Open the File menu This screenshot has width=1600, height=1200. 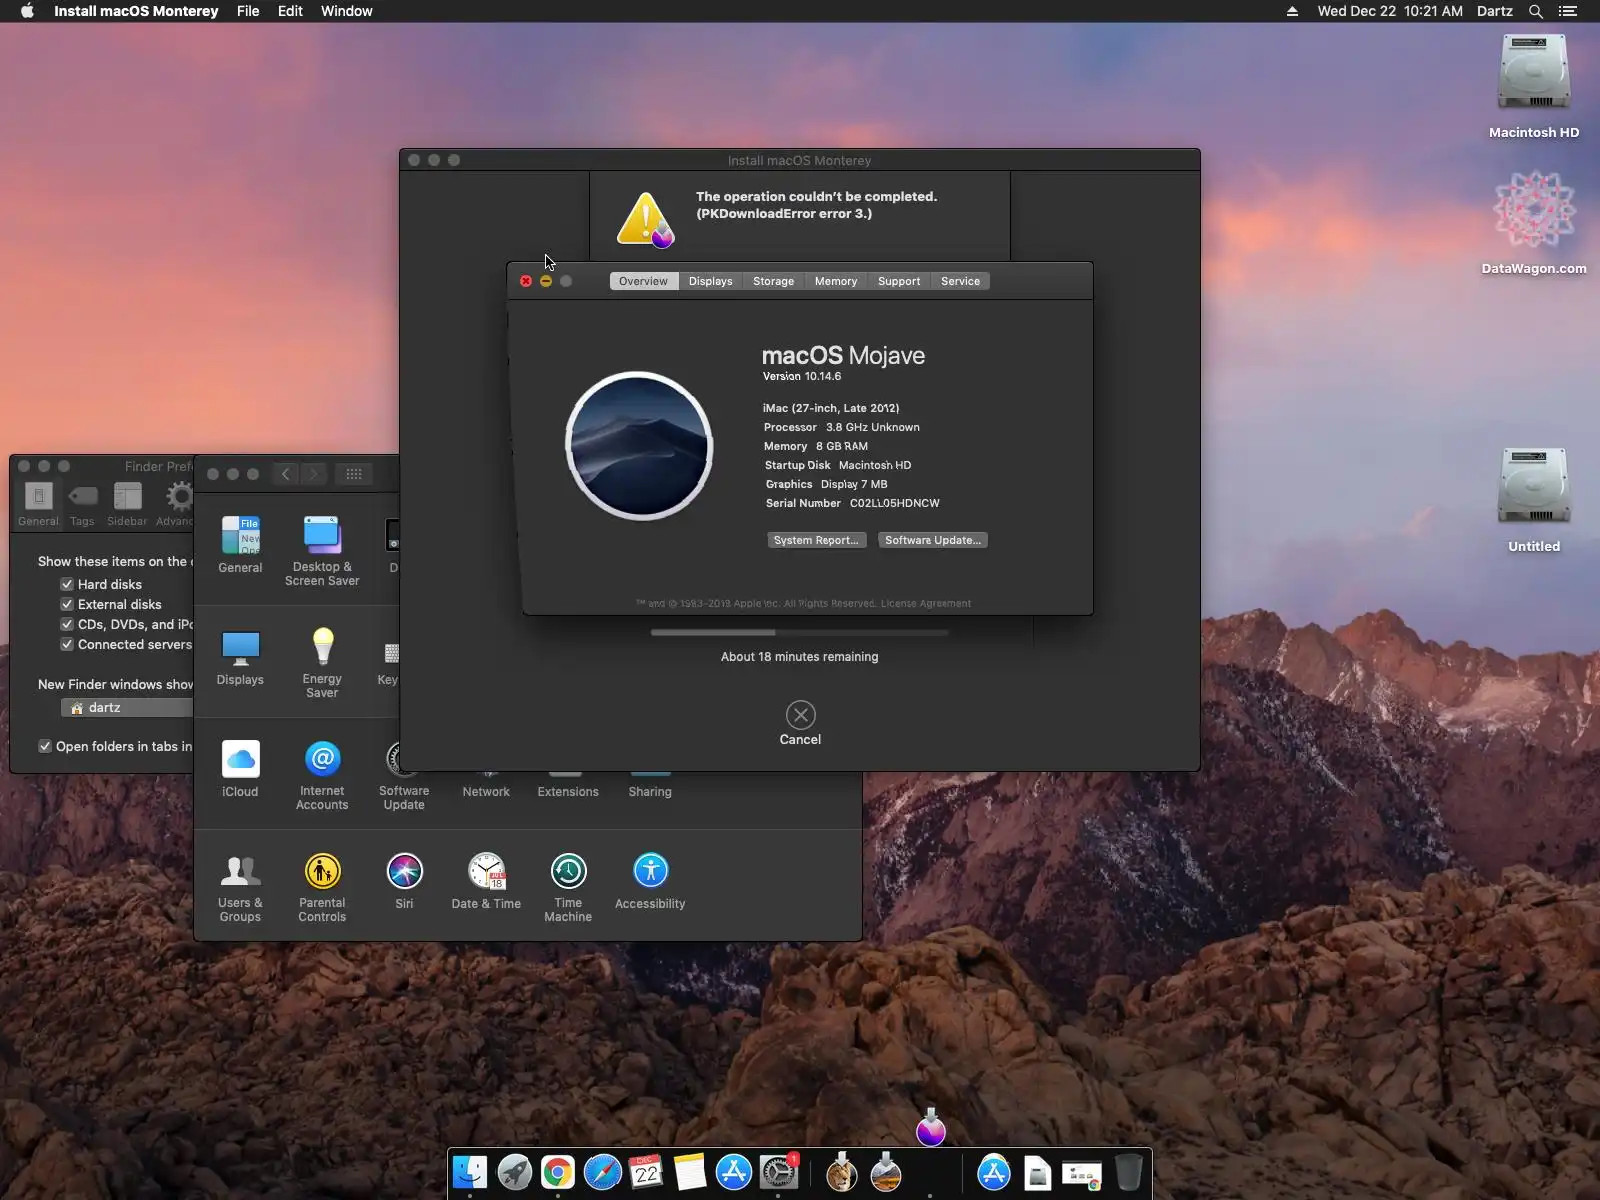pyautogui.click(x=248, y=11)
